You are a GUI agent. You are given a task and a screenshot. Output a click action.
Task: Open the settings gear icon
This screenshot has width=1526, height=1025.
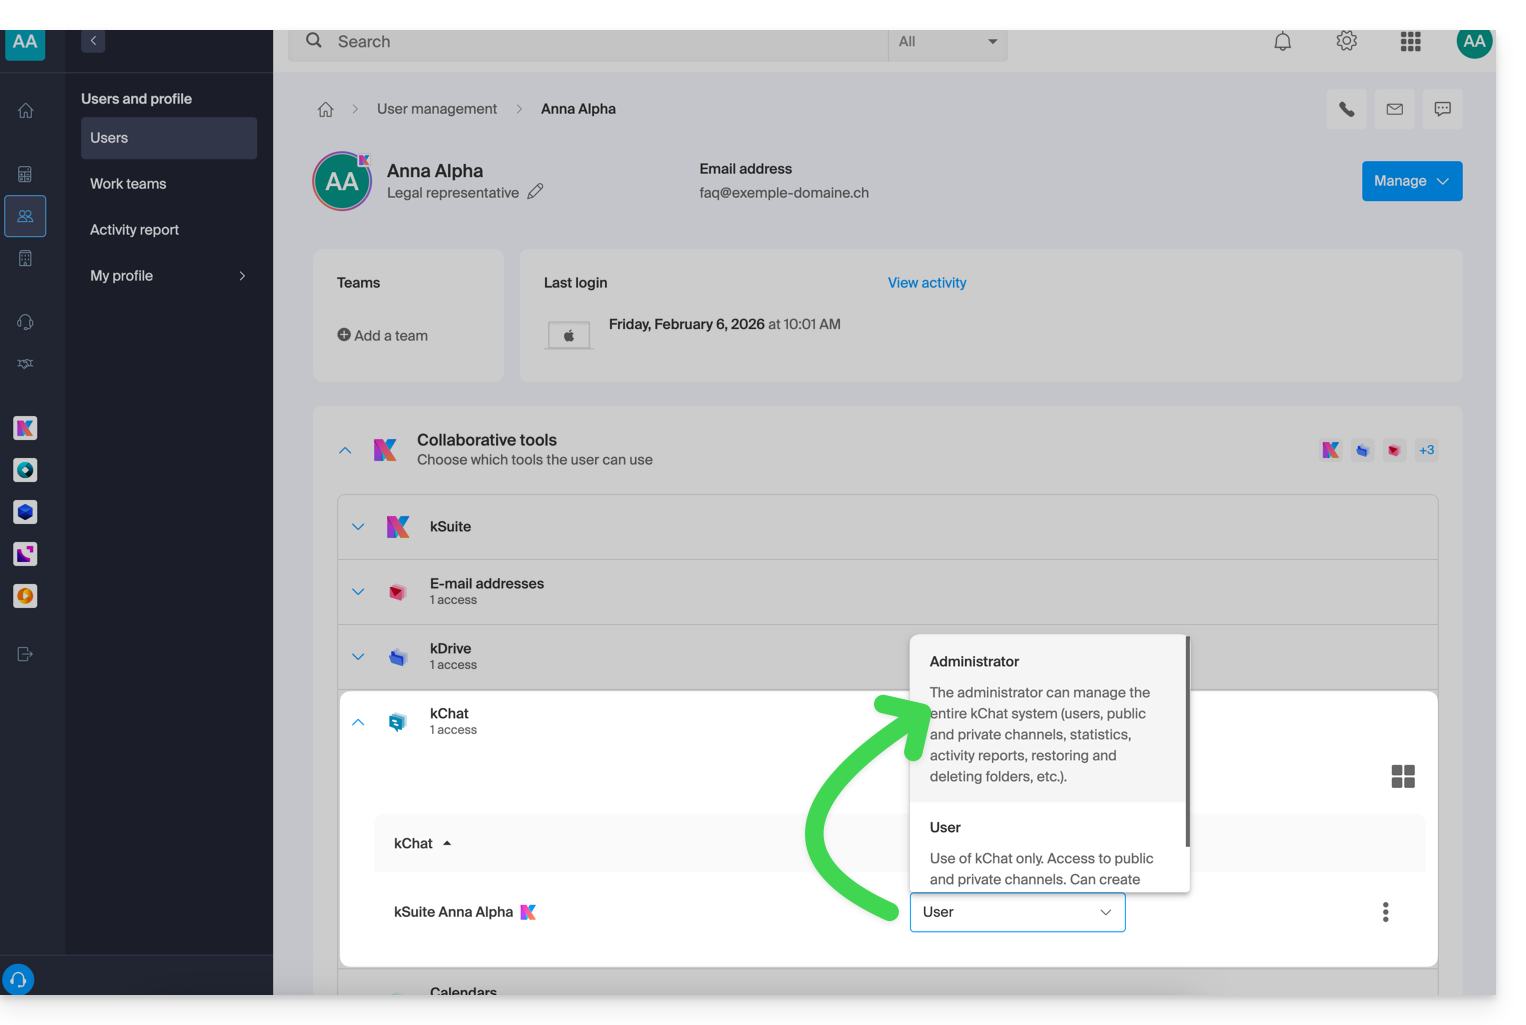1346,42
